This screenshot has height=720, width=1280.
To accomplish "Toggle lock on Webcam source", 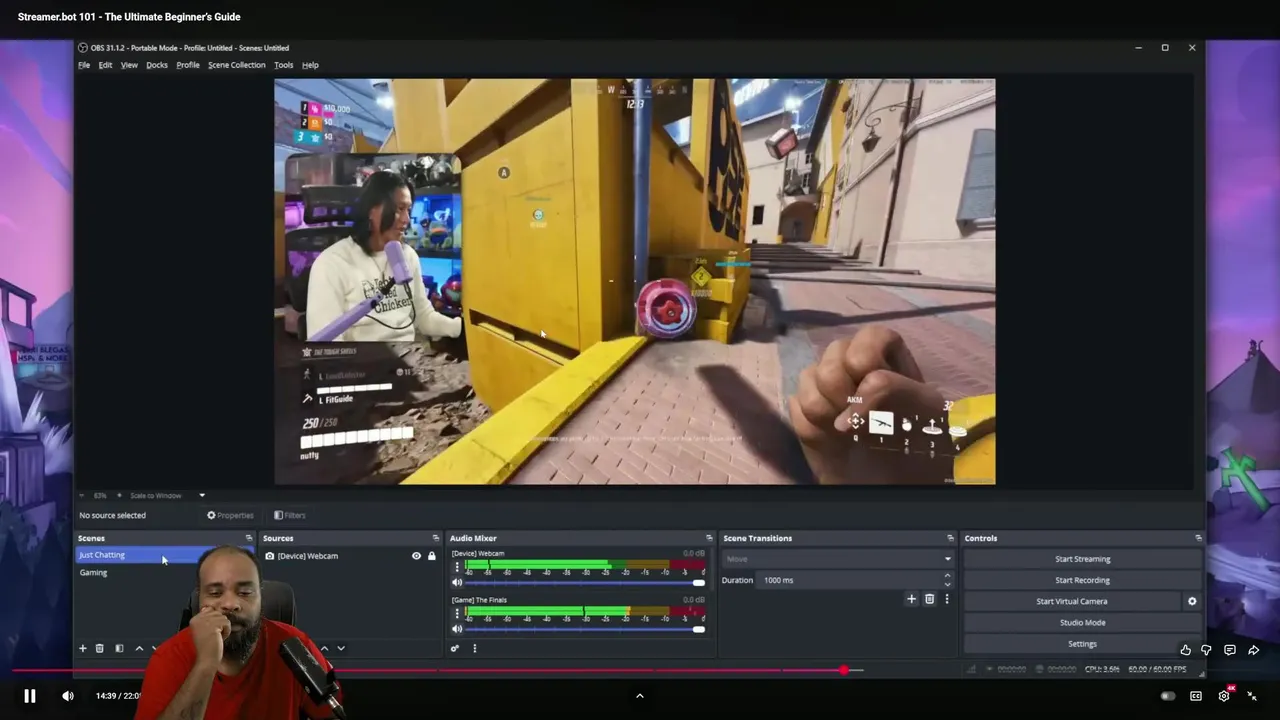I will 432,556.
